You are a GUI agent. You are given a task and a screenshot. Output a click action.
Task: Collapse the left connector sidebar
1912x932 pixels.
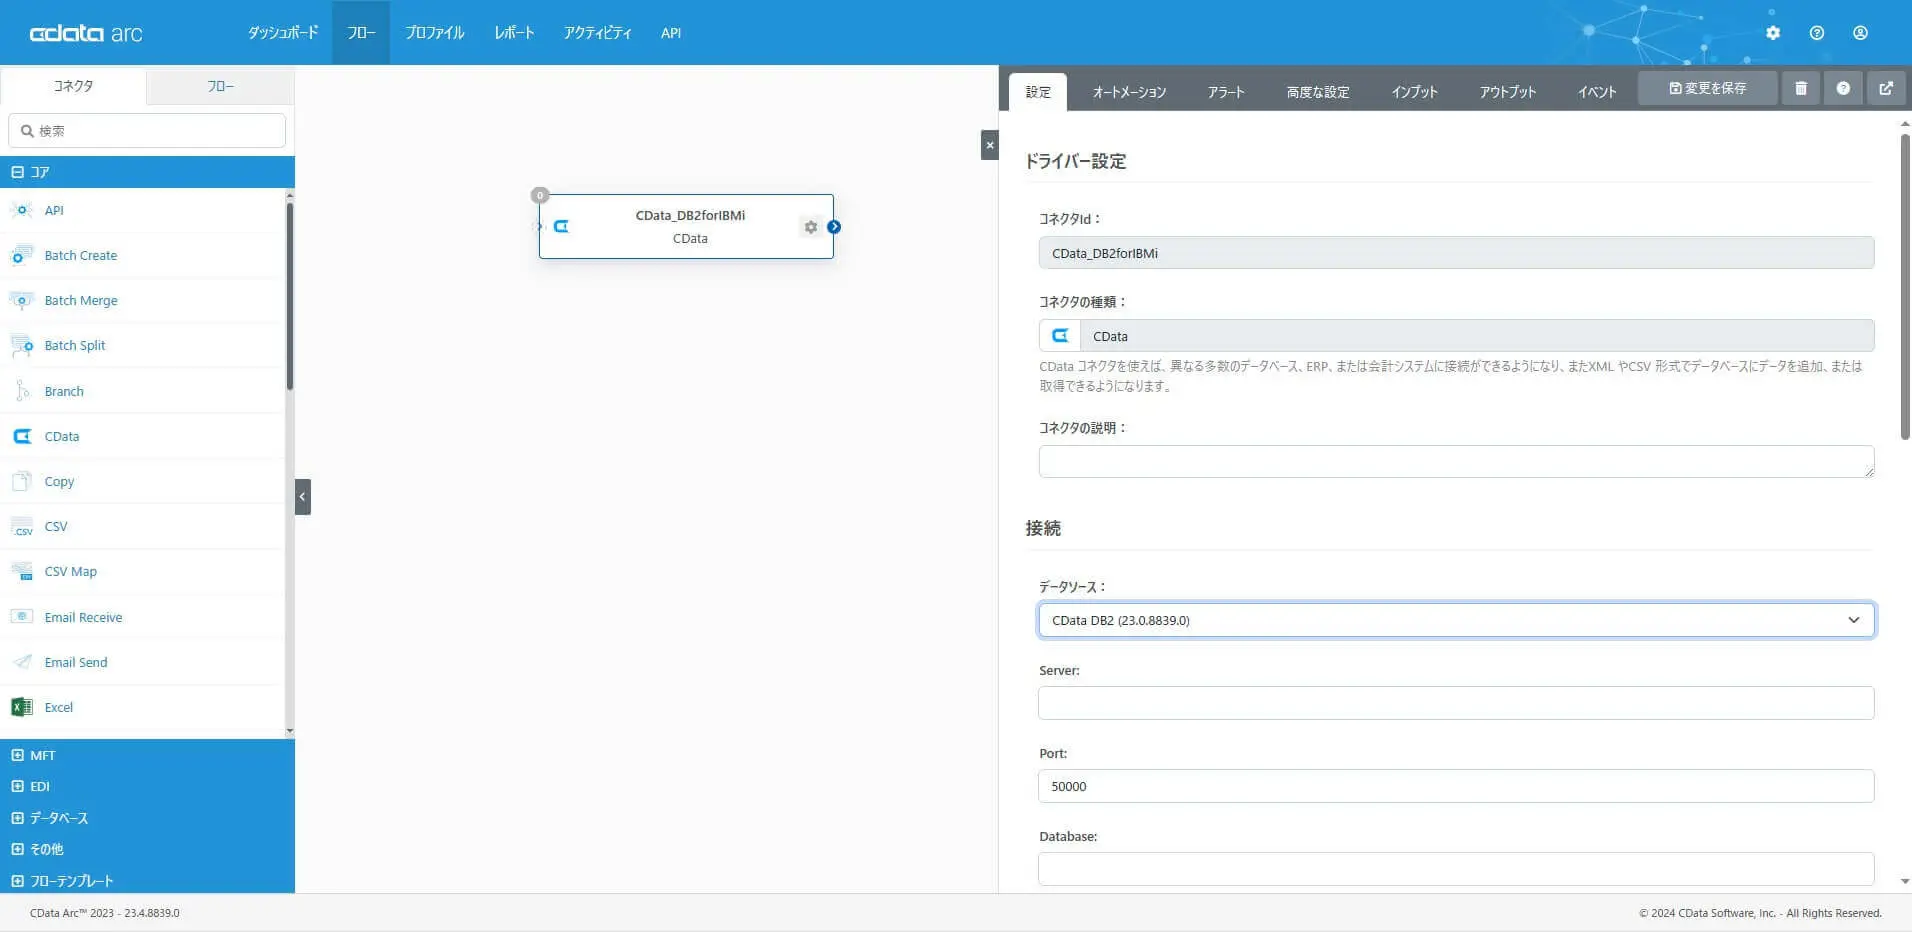303,497
